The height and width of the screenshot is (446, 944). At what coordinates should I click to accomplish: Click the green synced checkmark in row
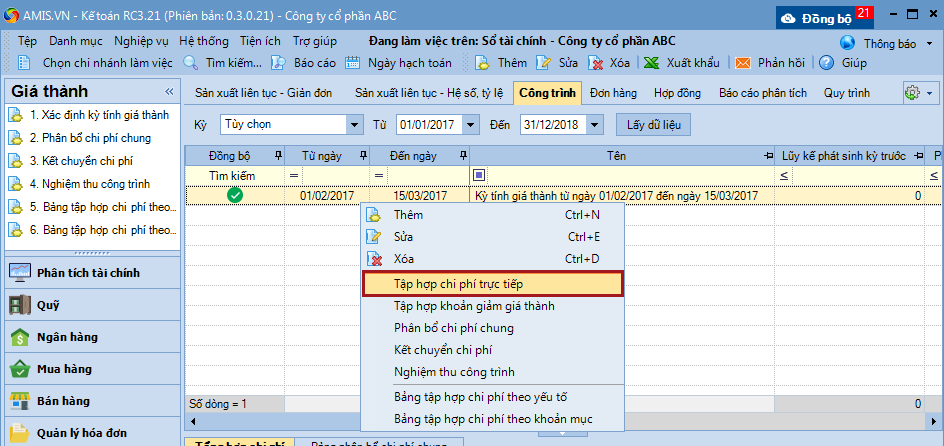(x=235, y=196)
